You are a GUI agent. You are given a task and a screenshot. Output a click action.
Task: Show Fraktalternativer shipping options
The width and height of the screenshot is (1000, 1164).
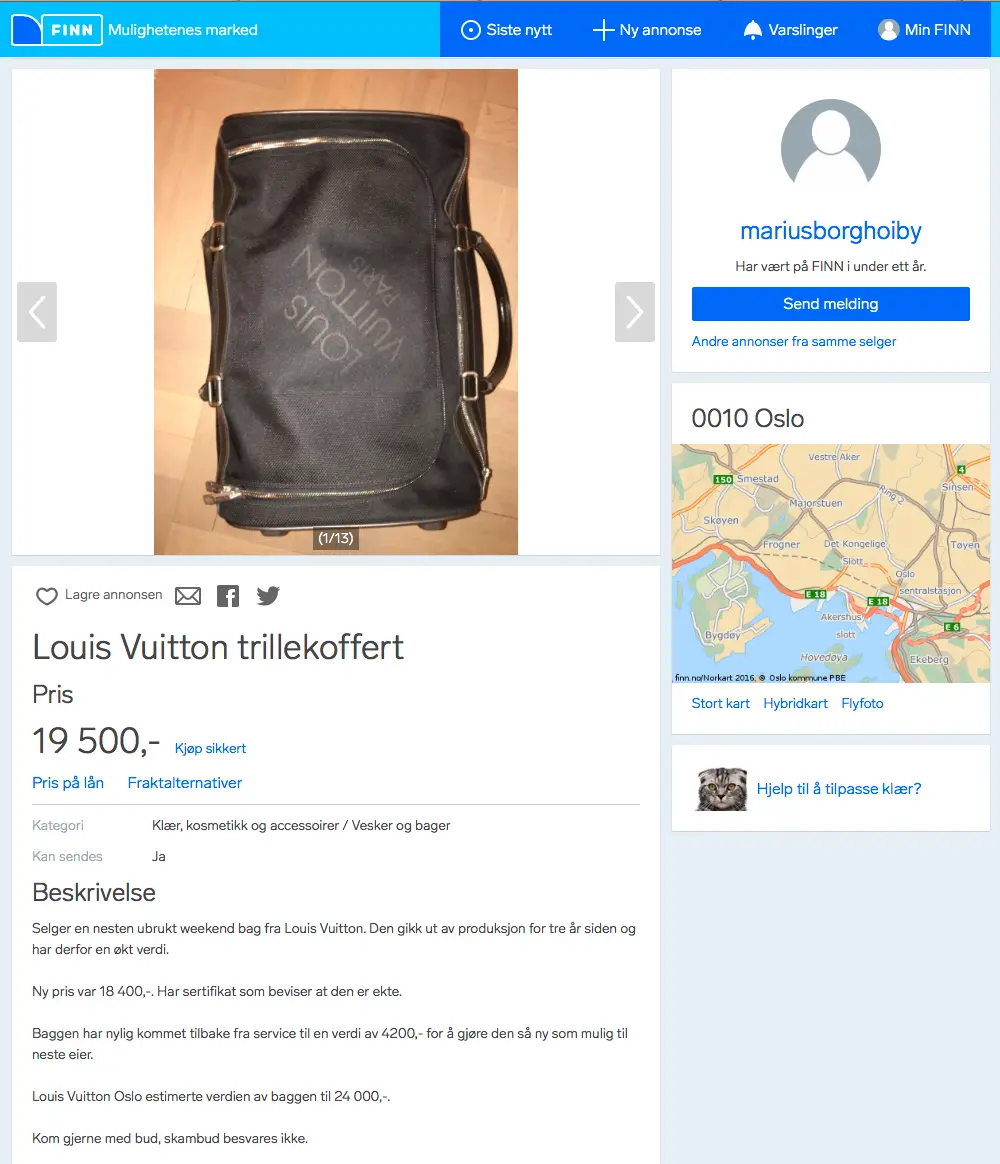[185, 782]
